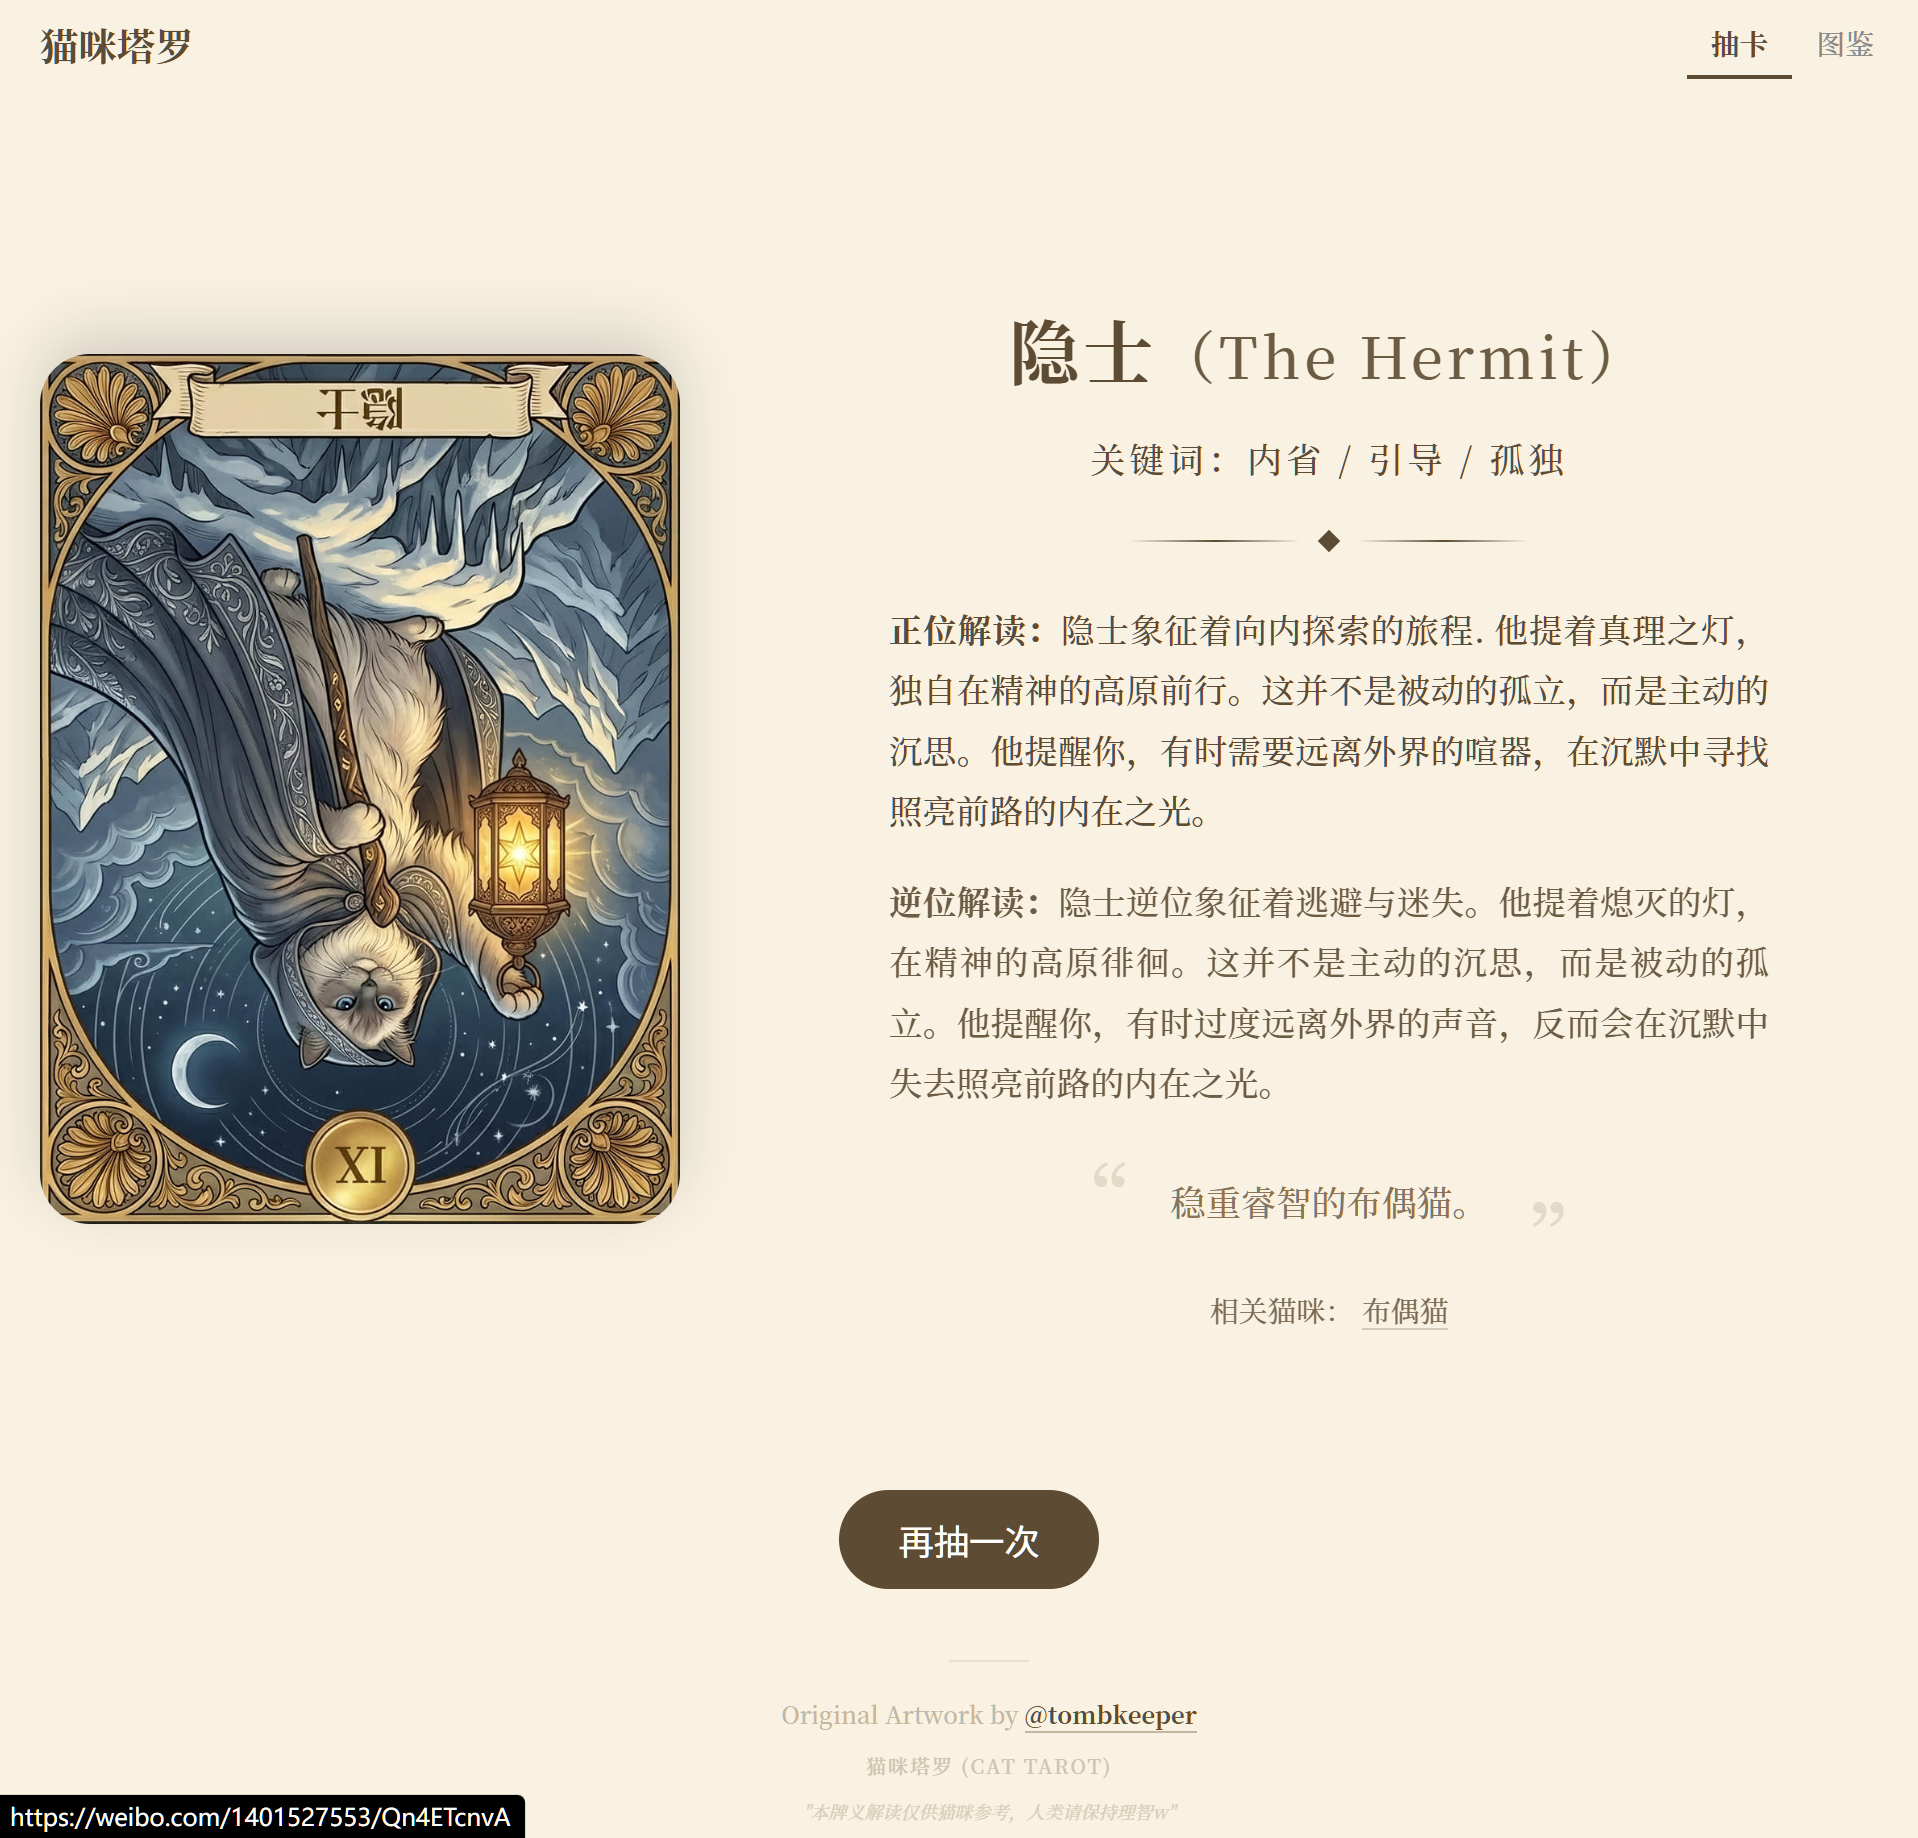
Task: Click the closing quotation mark icon
Action: tap(1547, 1214)
